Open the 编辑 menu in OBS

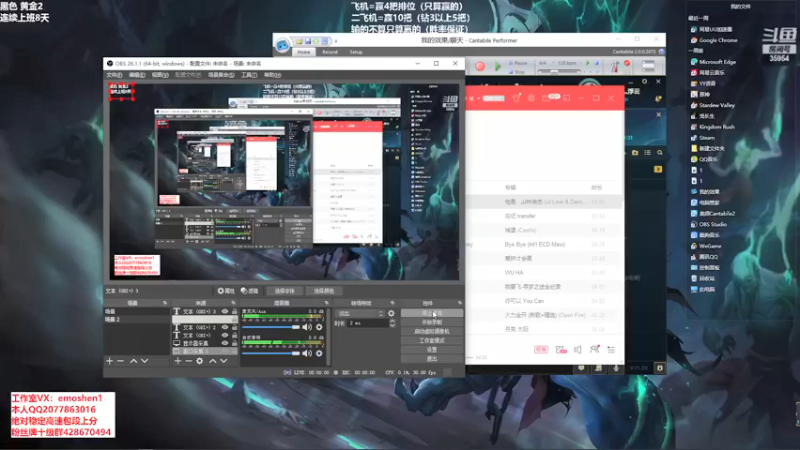tap(137, 75)
